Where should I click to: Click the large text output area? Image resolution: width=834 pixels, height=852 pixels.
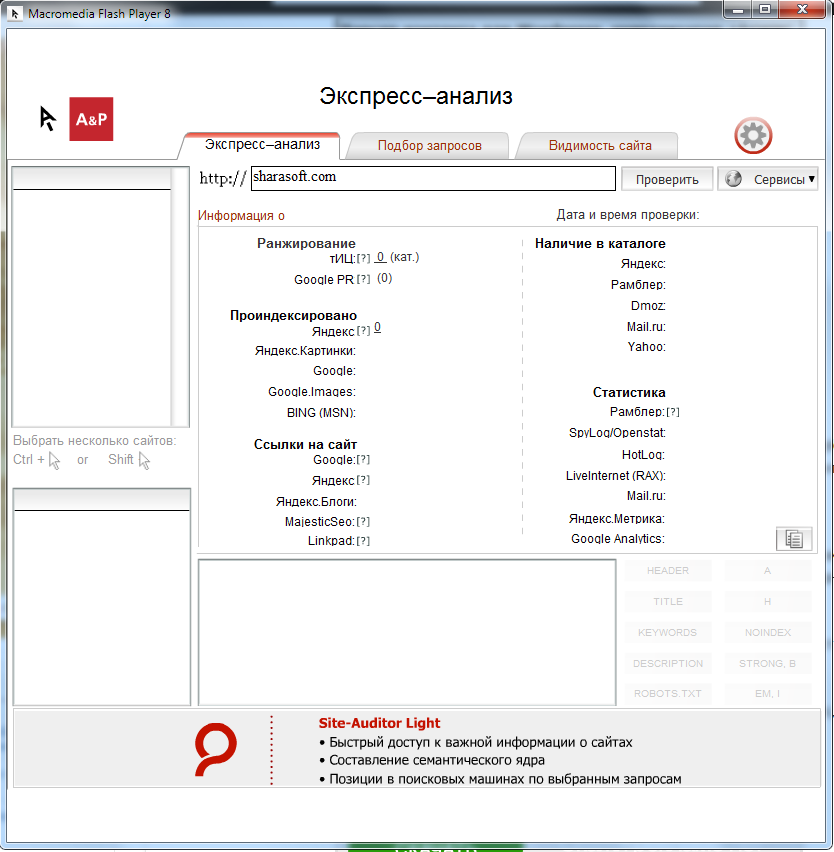point(407,632)
